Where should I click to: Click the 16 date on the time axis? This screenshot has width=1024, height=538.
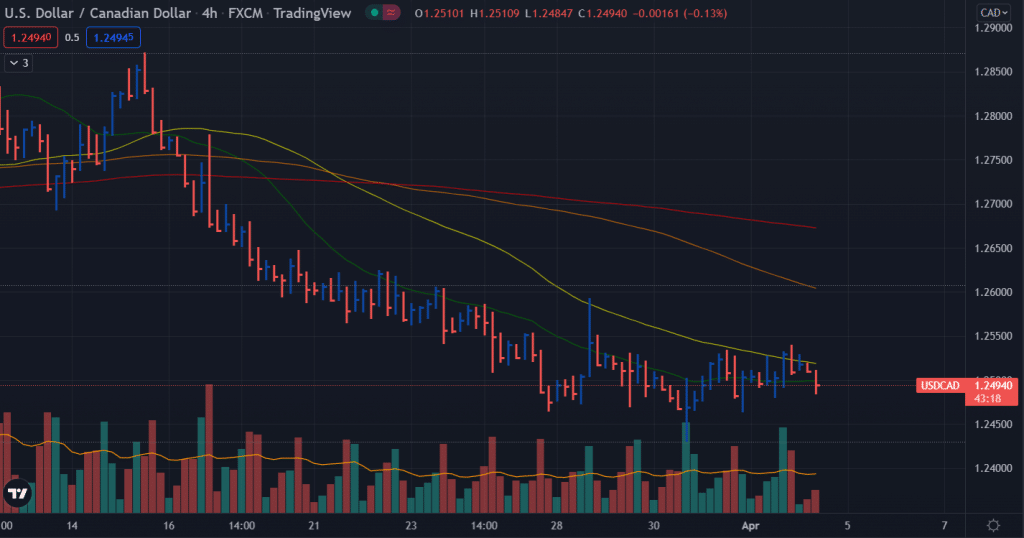(x=168, y=526)
